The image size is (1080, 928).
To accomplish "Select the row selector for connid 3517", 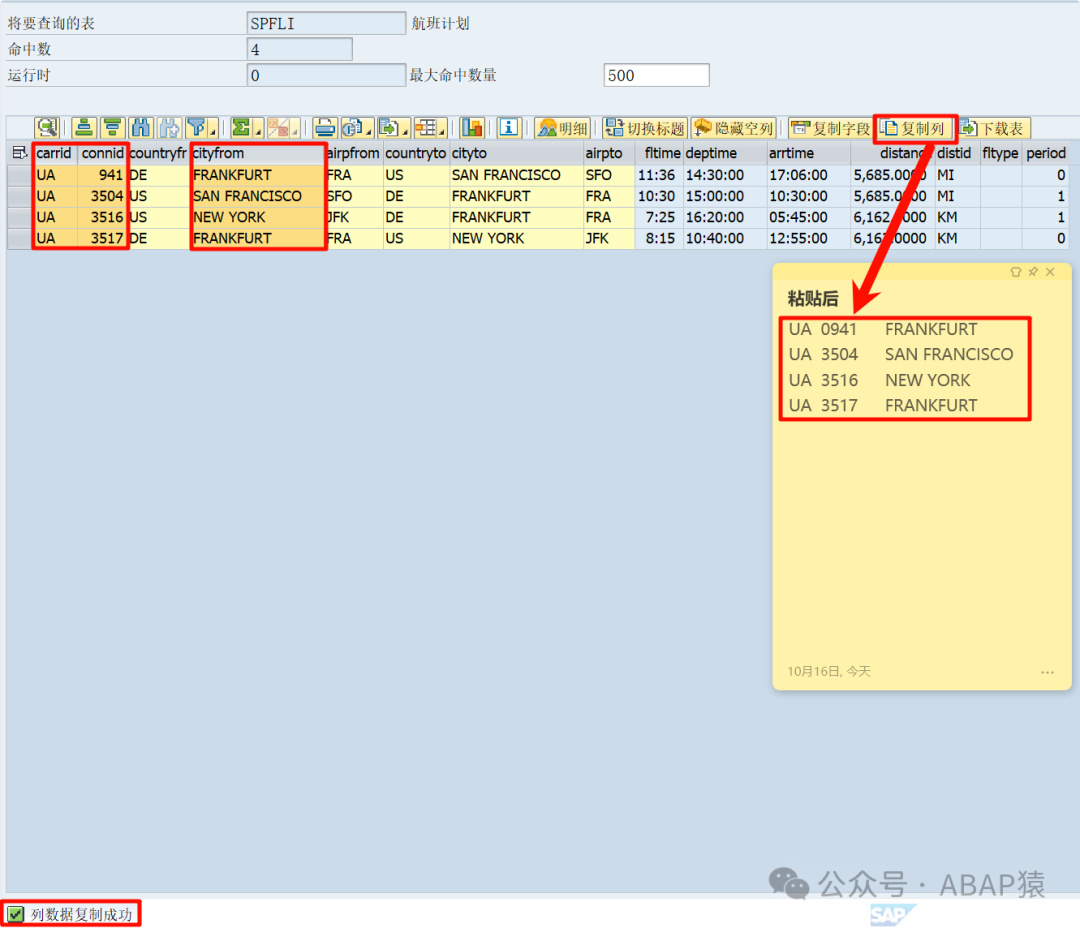I will pos(19,238).
